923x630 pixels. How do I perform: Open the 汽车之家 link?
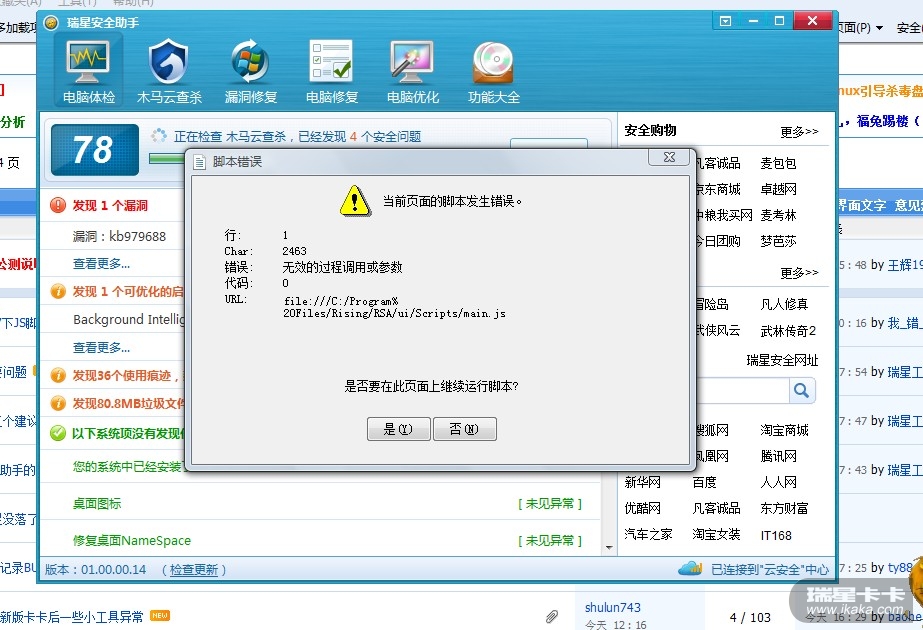coord(648,534)
